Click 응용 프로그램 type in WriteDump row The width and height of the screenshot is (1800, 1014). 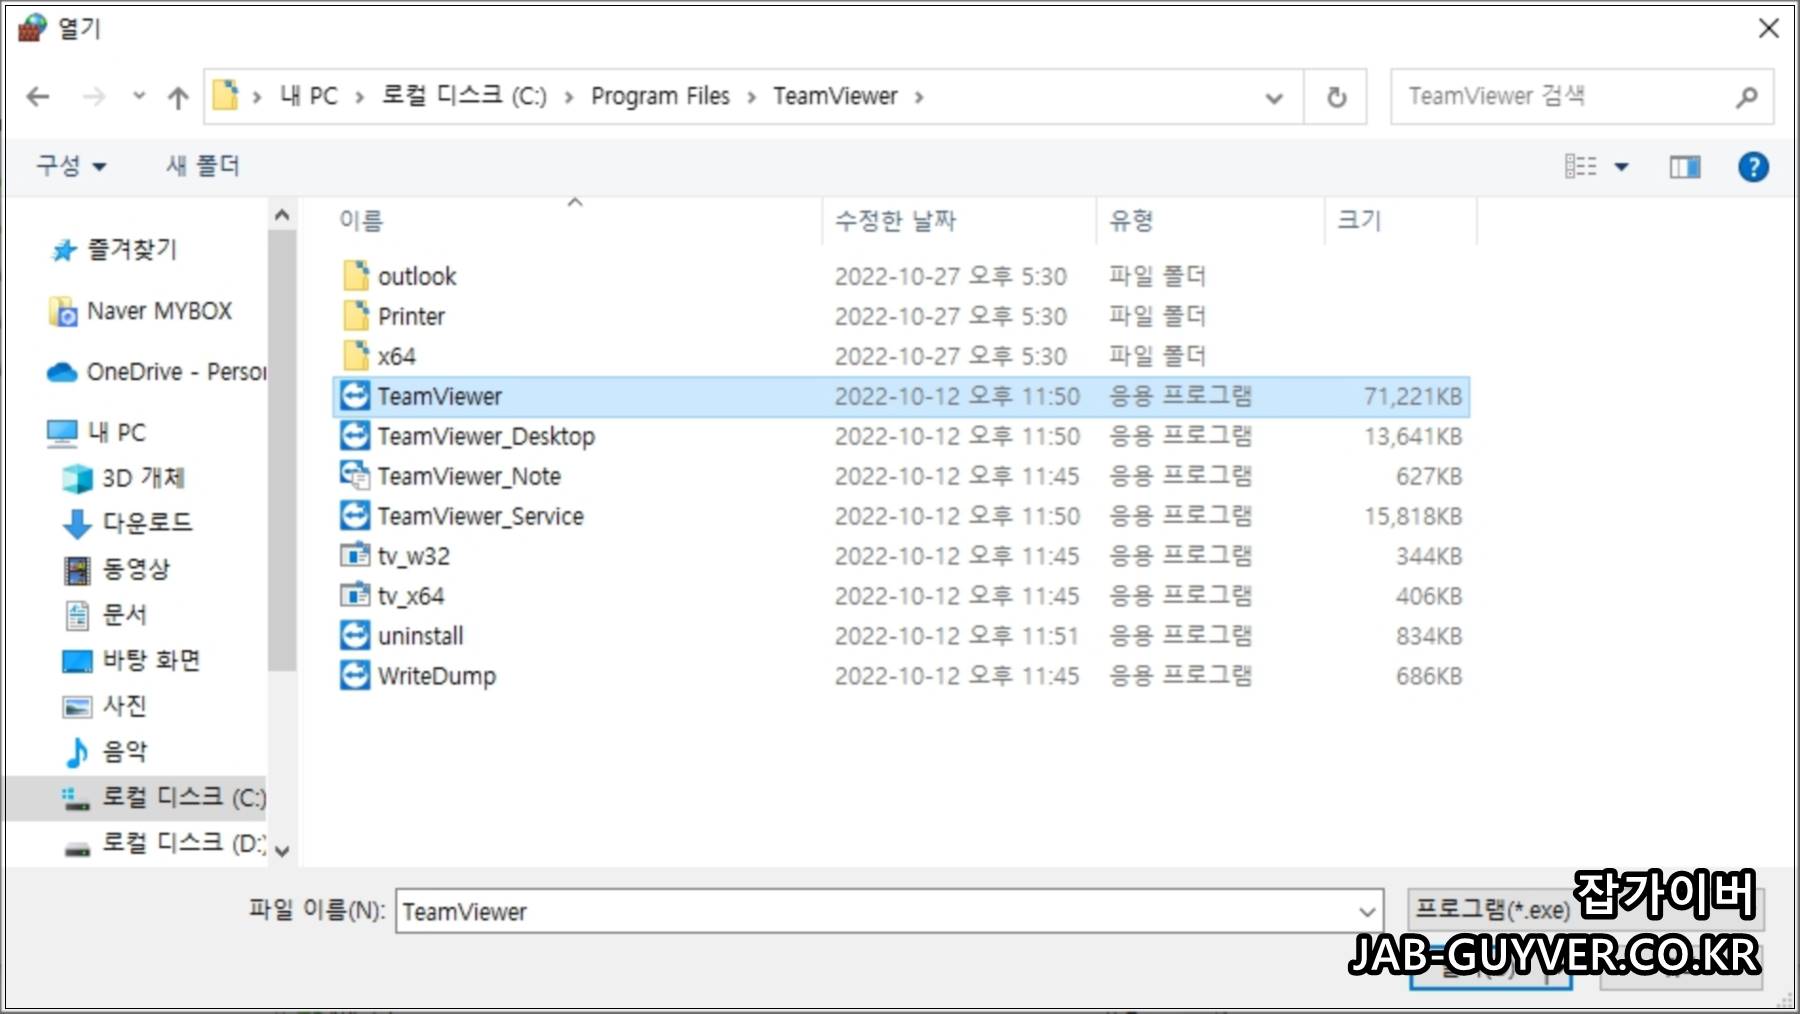1180,676
